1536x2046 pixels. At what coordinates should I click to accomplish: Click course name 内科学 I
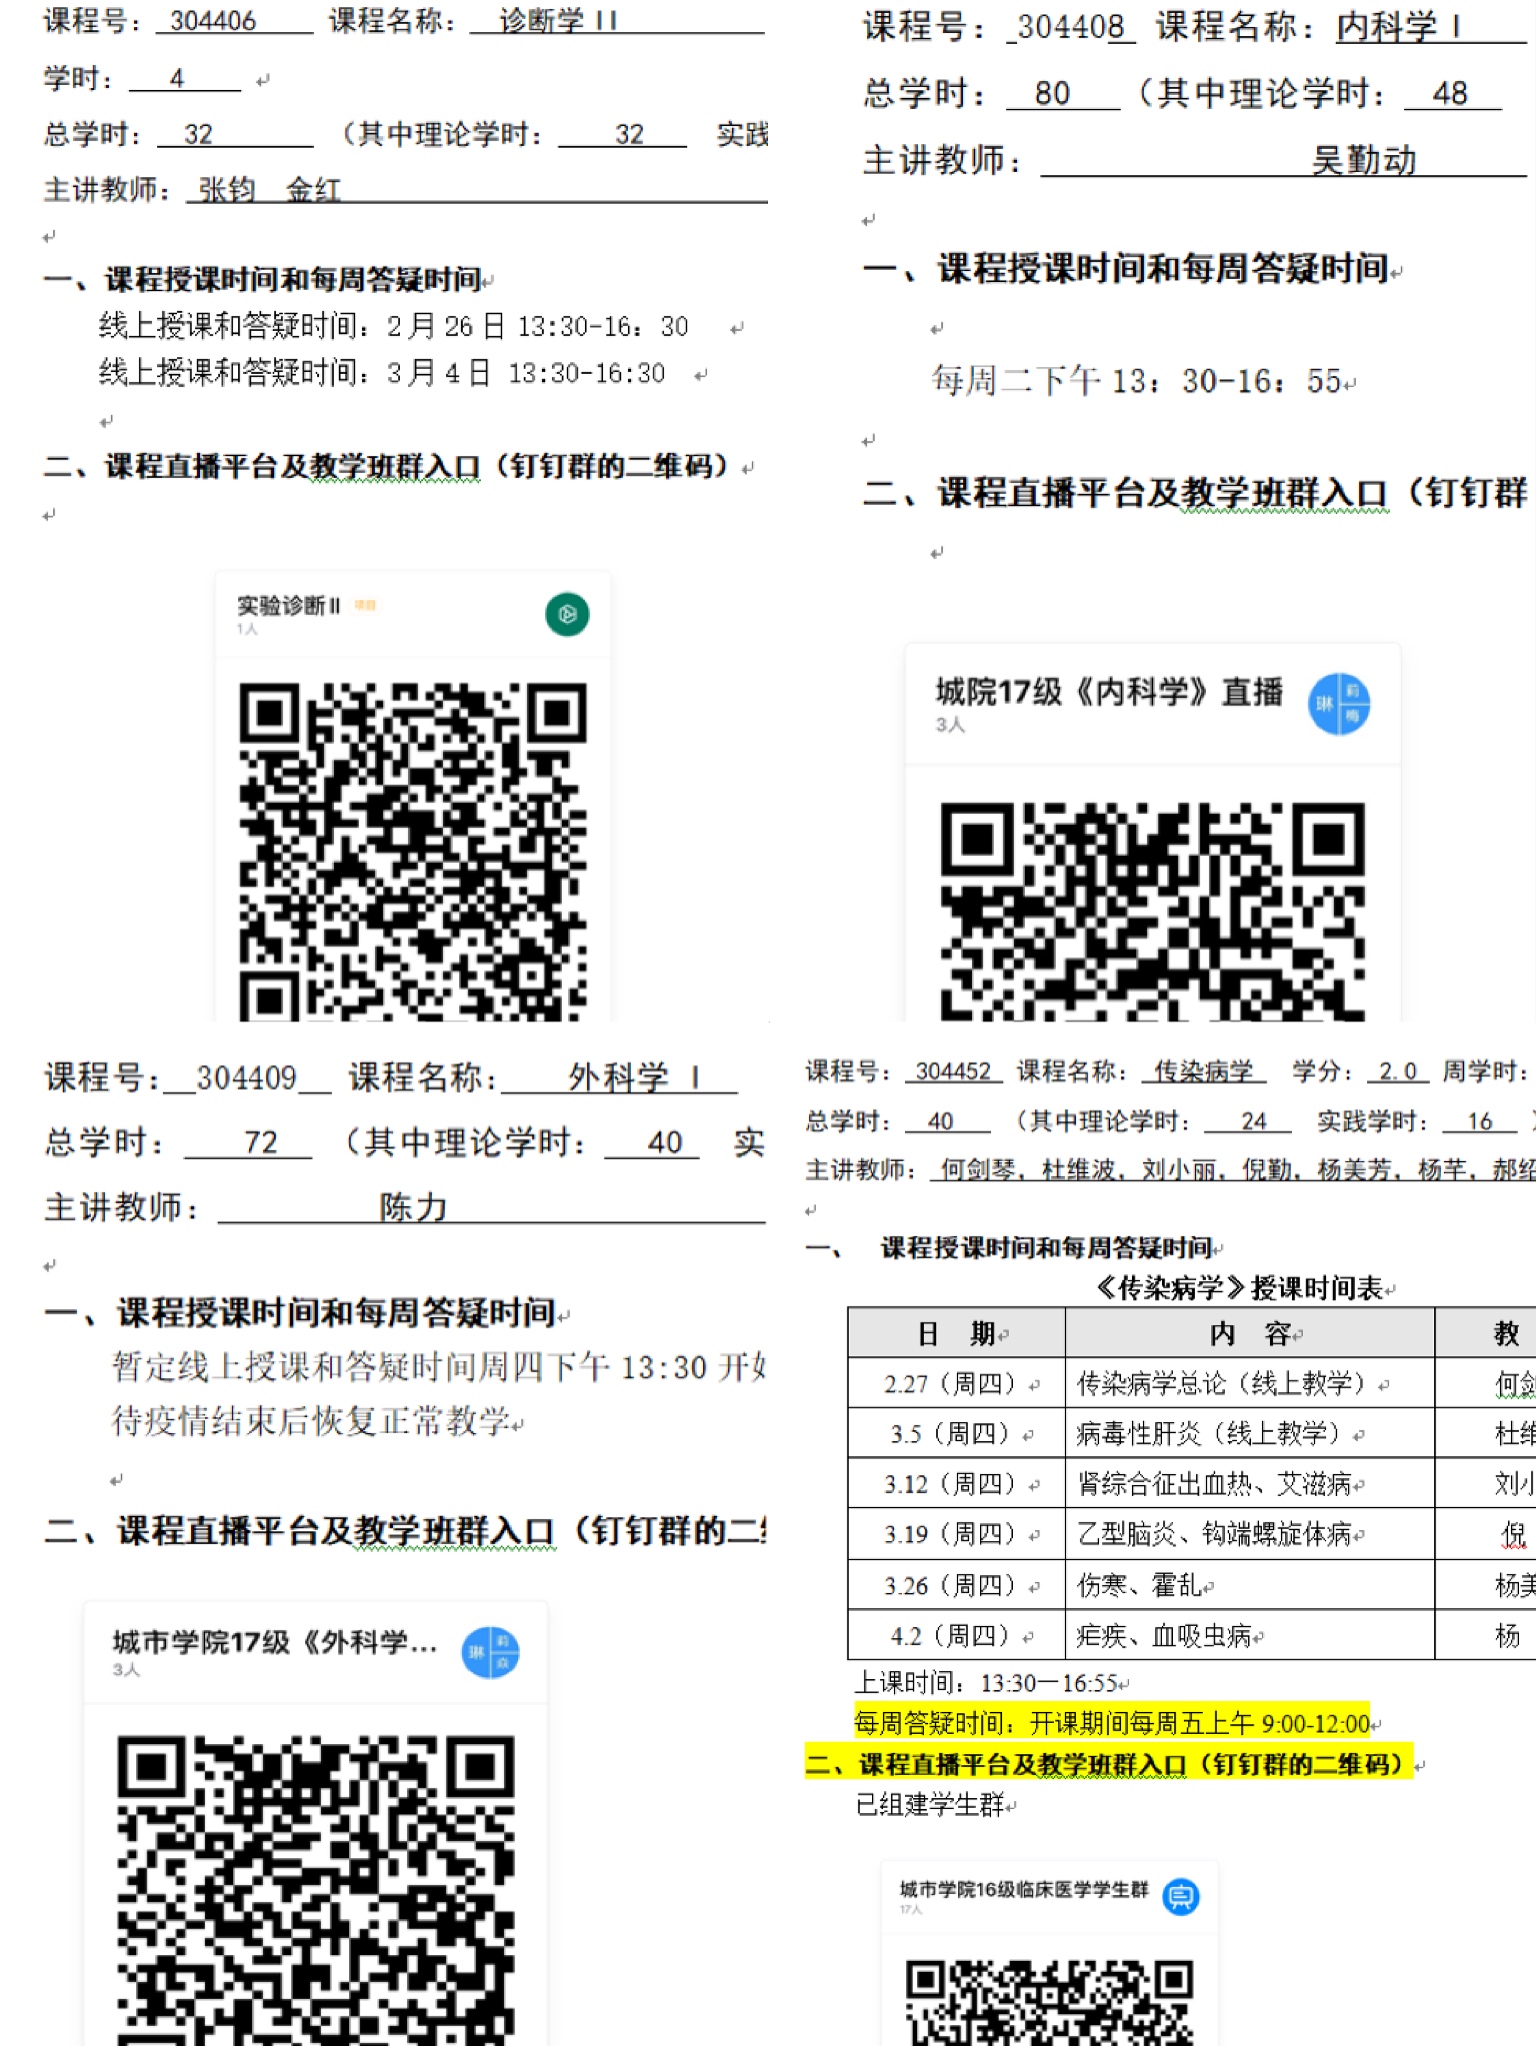click(1399, 27)
